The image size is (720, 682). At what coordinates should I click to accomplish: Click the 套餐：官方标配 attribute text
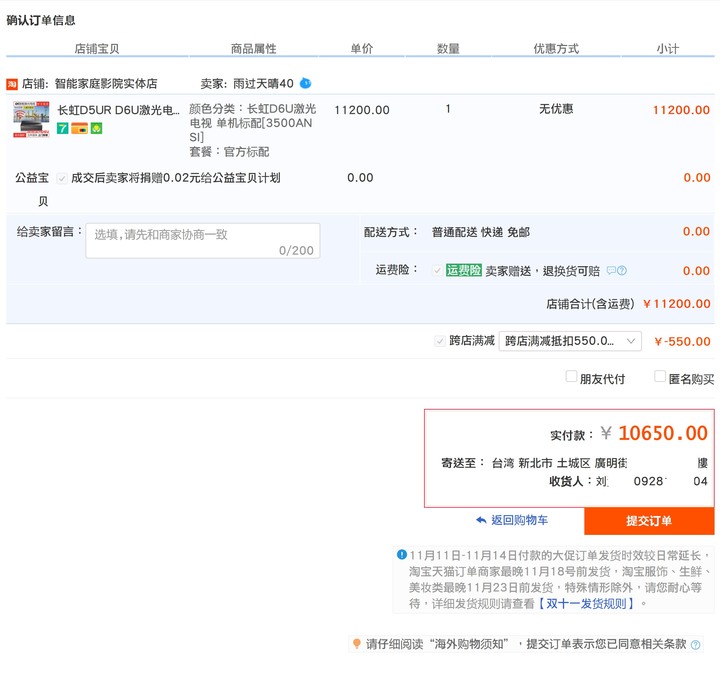click(x=230, y=152)
